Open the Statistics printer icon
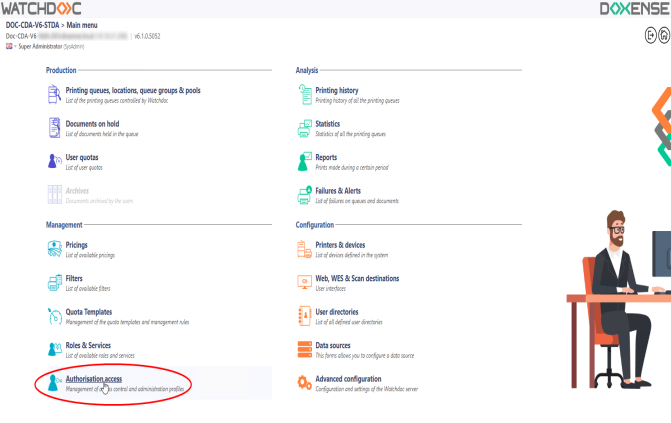 point(306,128)
